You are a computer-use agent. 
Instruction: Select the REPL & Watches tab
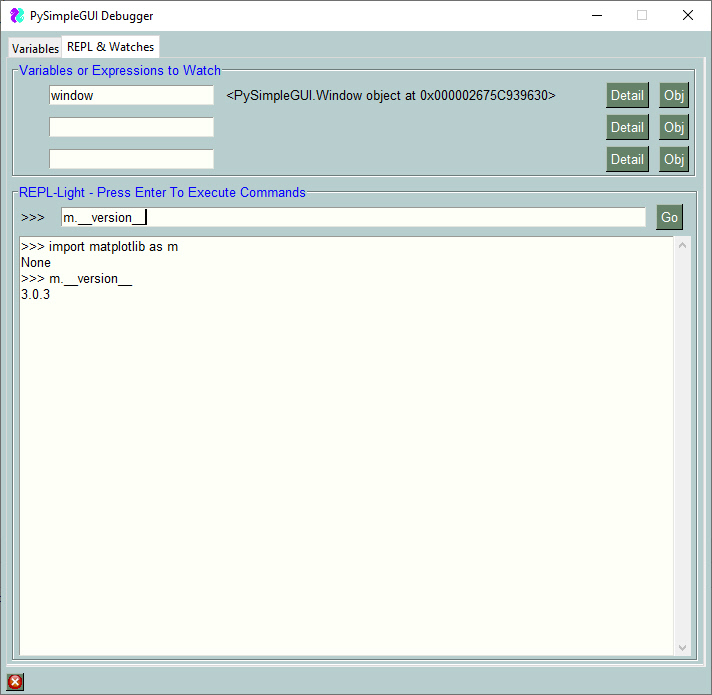[110, 47]
